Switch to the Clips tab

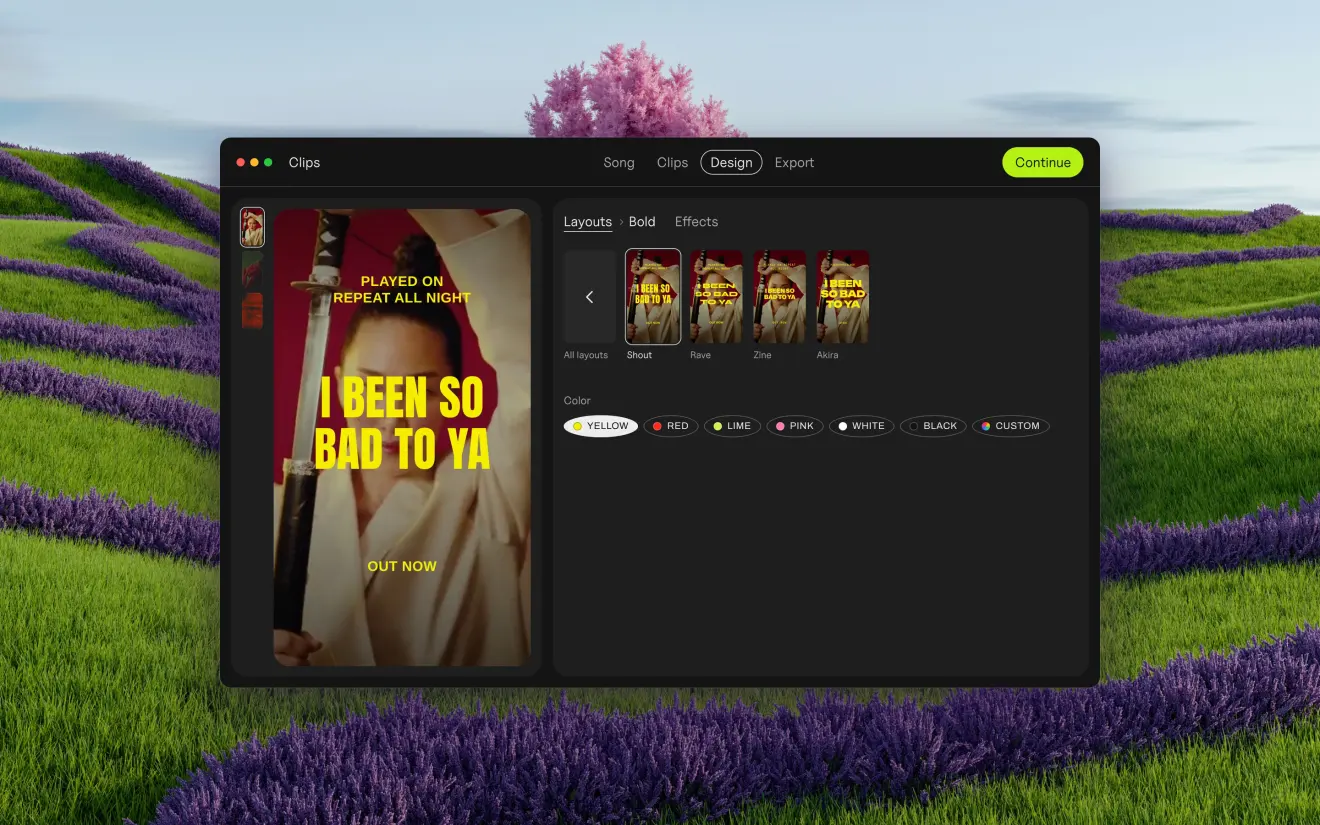(672, 163)
